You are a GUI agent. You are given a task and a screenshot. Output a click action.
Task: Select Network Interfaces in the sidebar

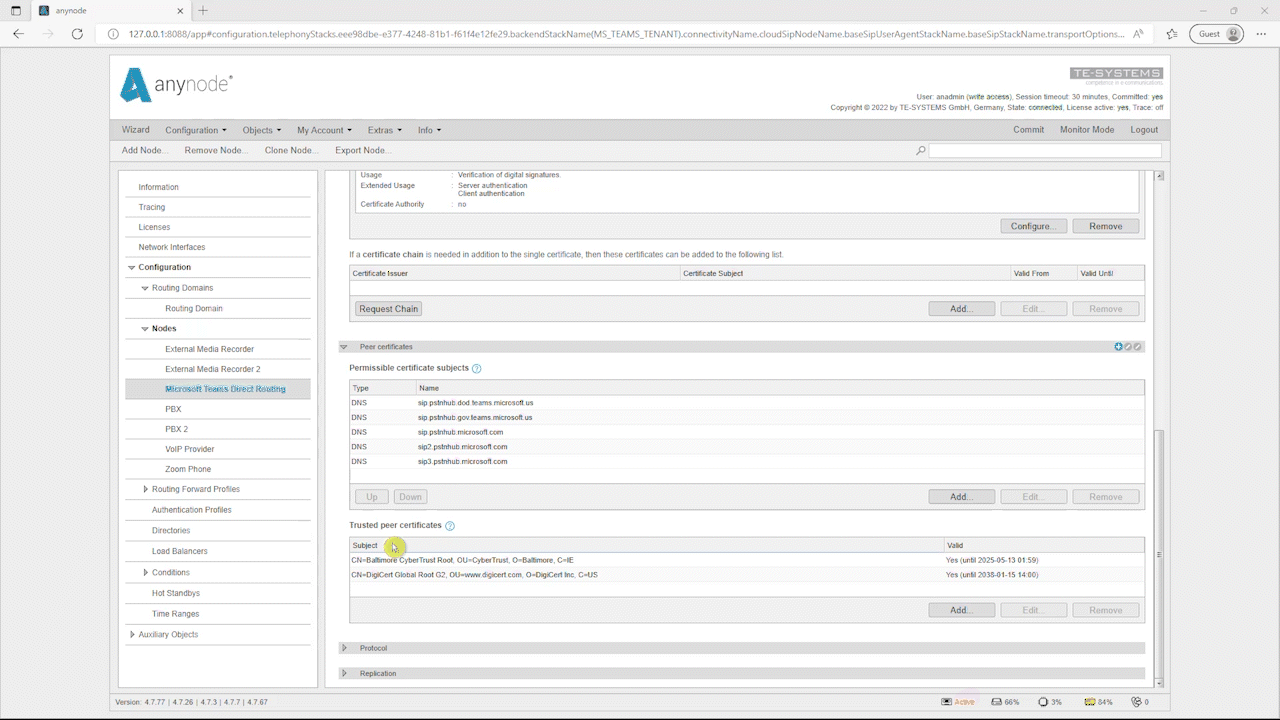172,247
